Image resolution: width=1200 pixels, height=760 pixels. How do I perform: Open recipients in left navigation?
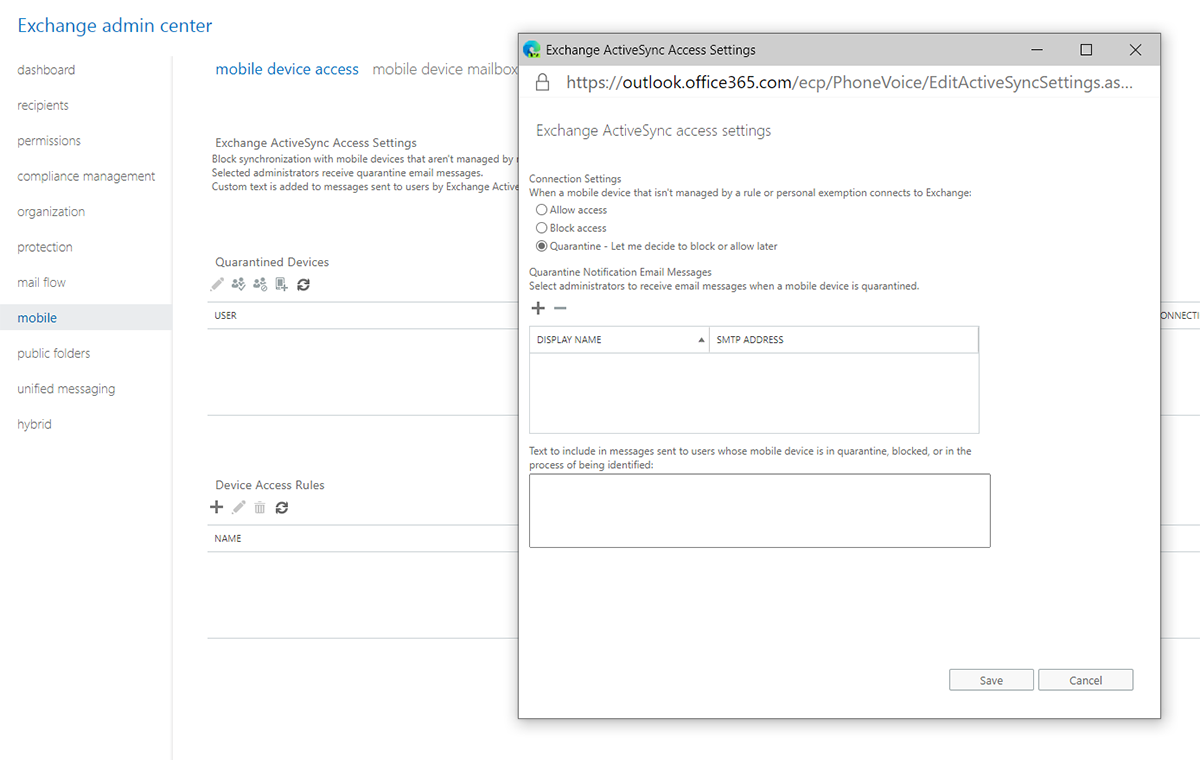43,105
